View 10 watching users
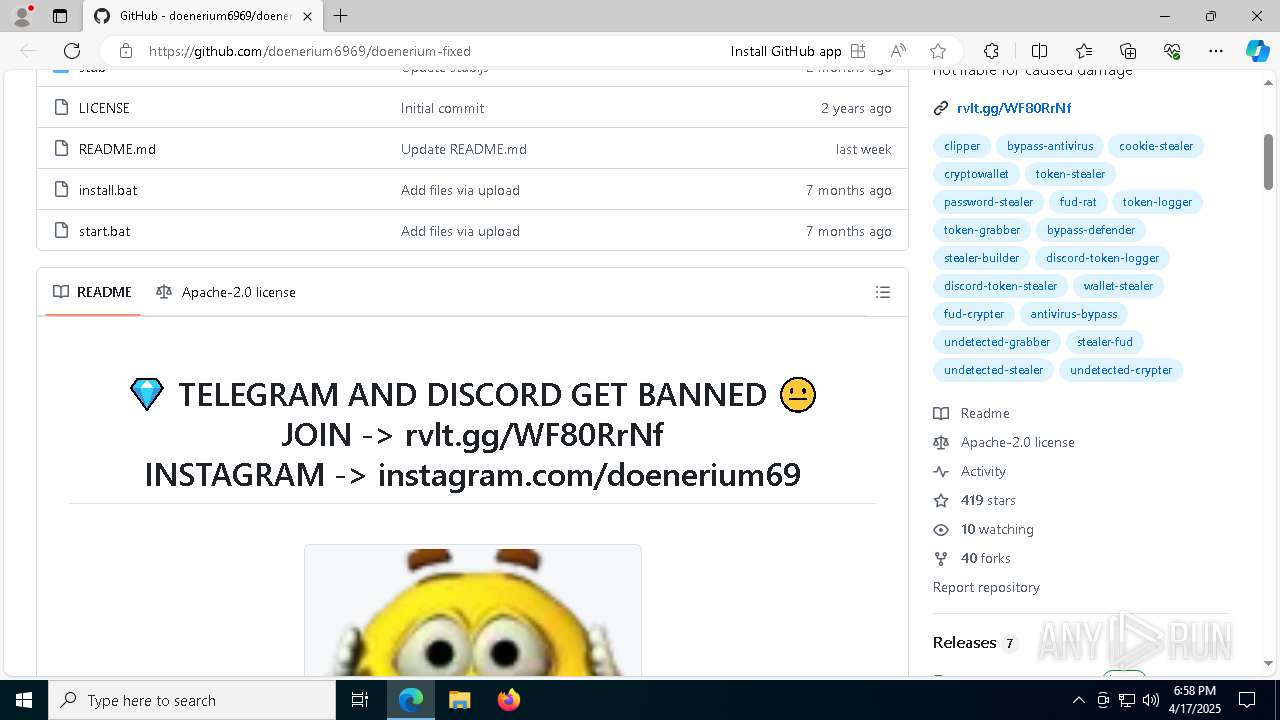 pos(997,529)
